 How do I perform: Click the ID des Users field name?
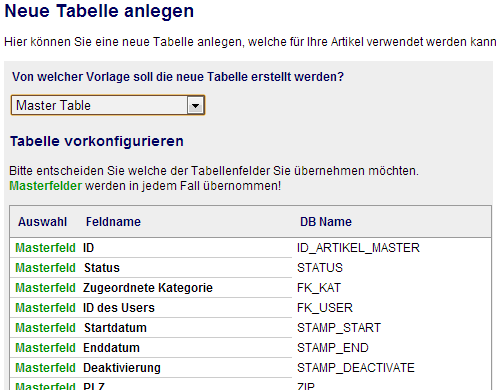(119, 308)
